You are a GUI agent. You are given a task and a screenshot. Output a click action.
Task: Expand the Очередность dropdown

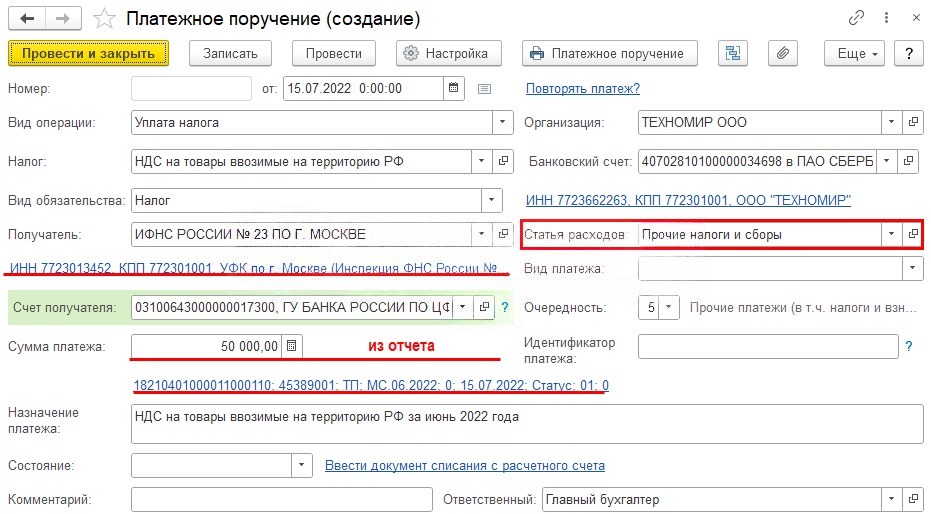tap(669, 307)
